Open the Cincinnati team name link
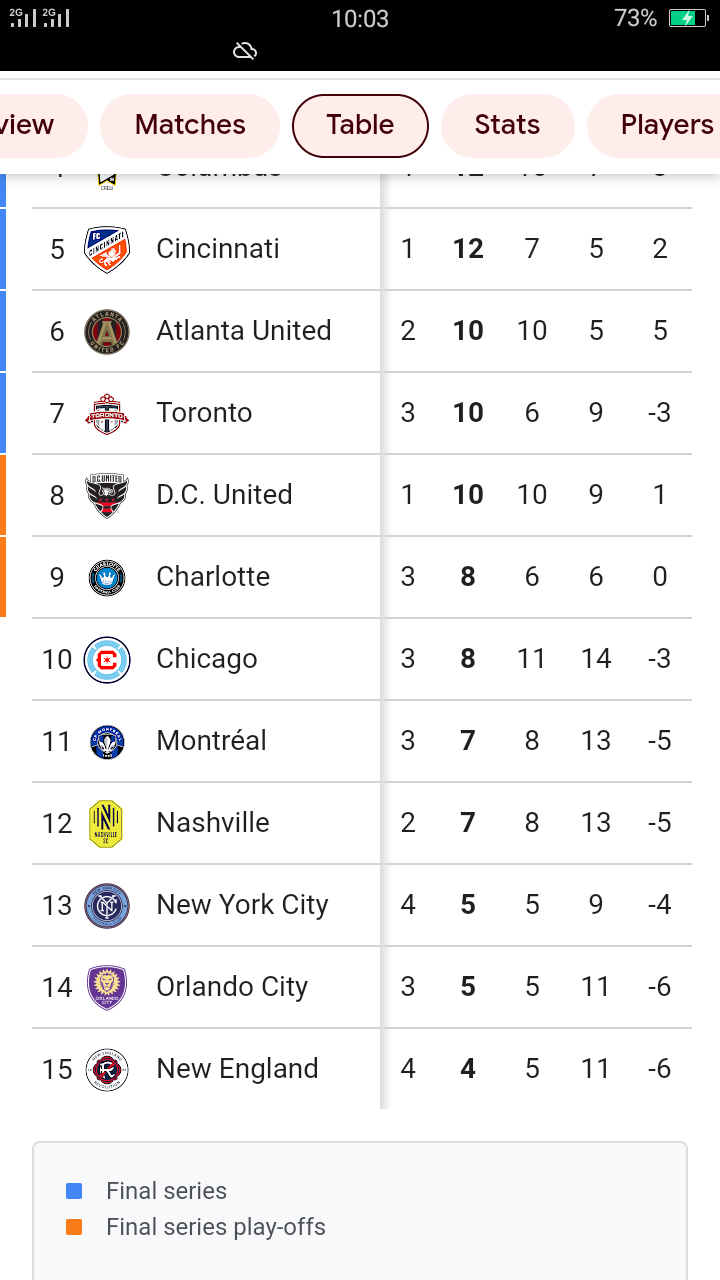The image size is (720, 1280). [x=218, y=249]
